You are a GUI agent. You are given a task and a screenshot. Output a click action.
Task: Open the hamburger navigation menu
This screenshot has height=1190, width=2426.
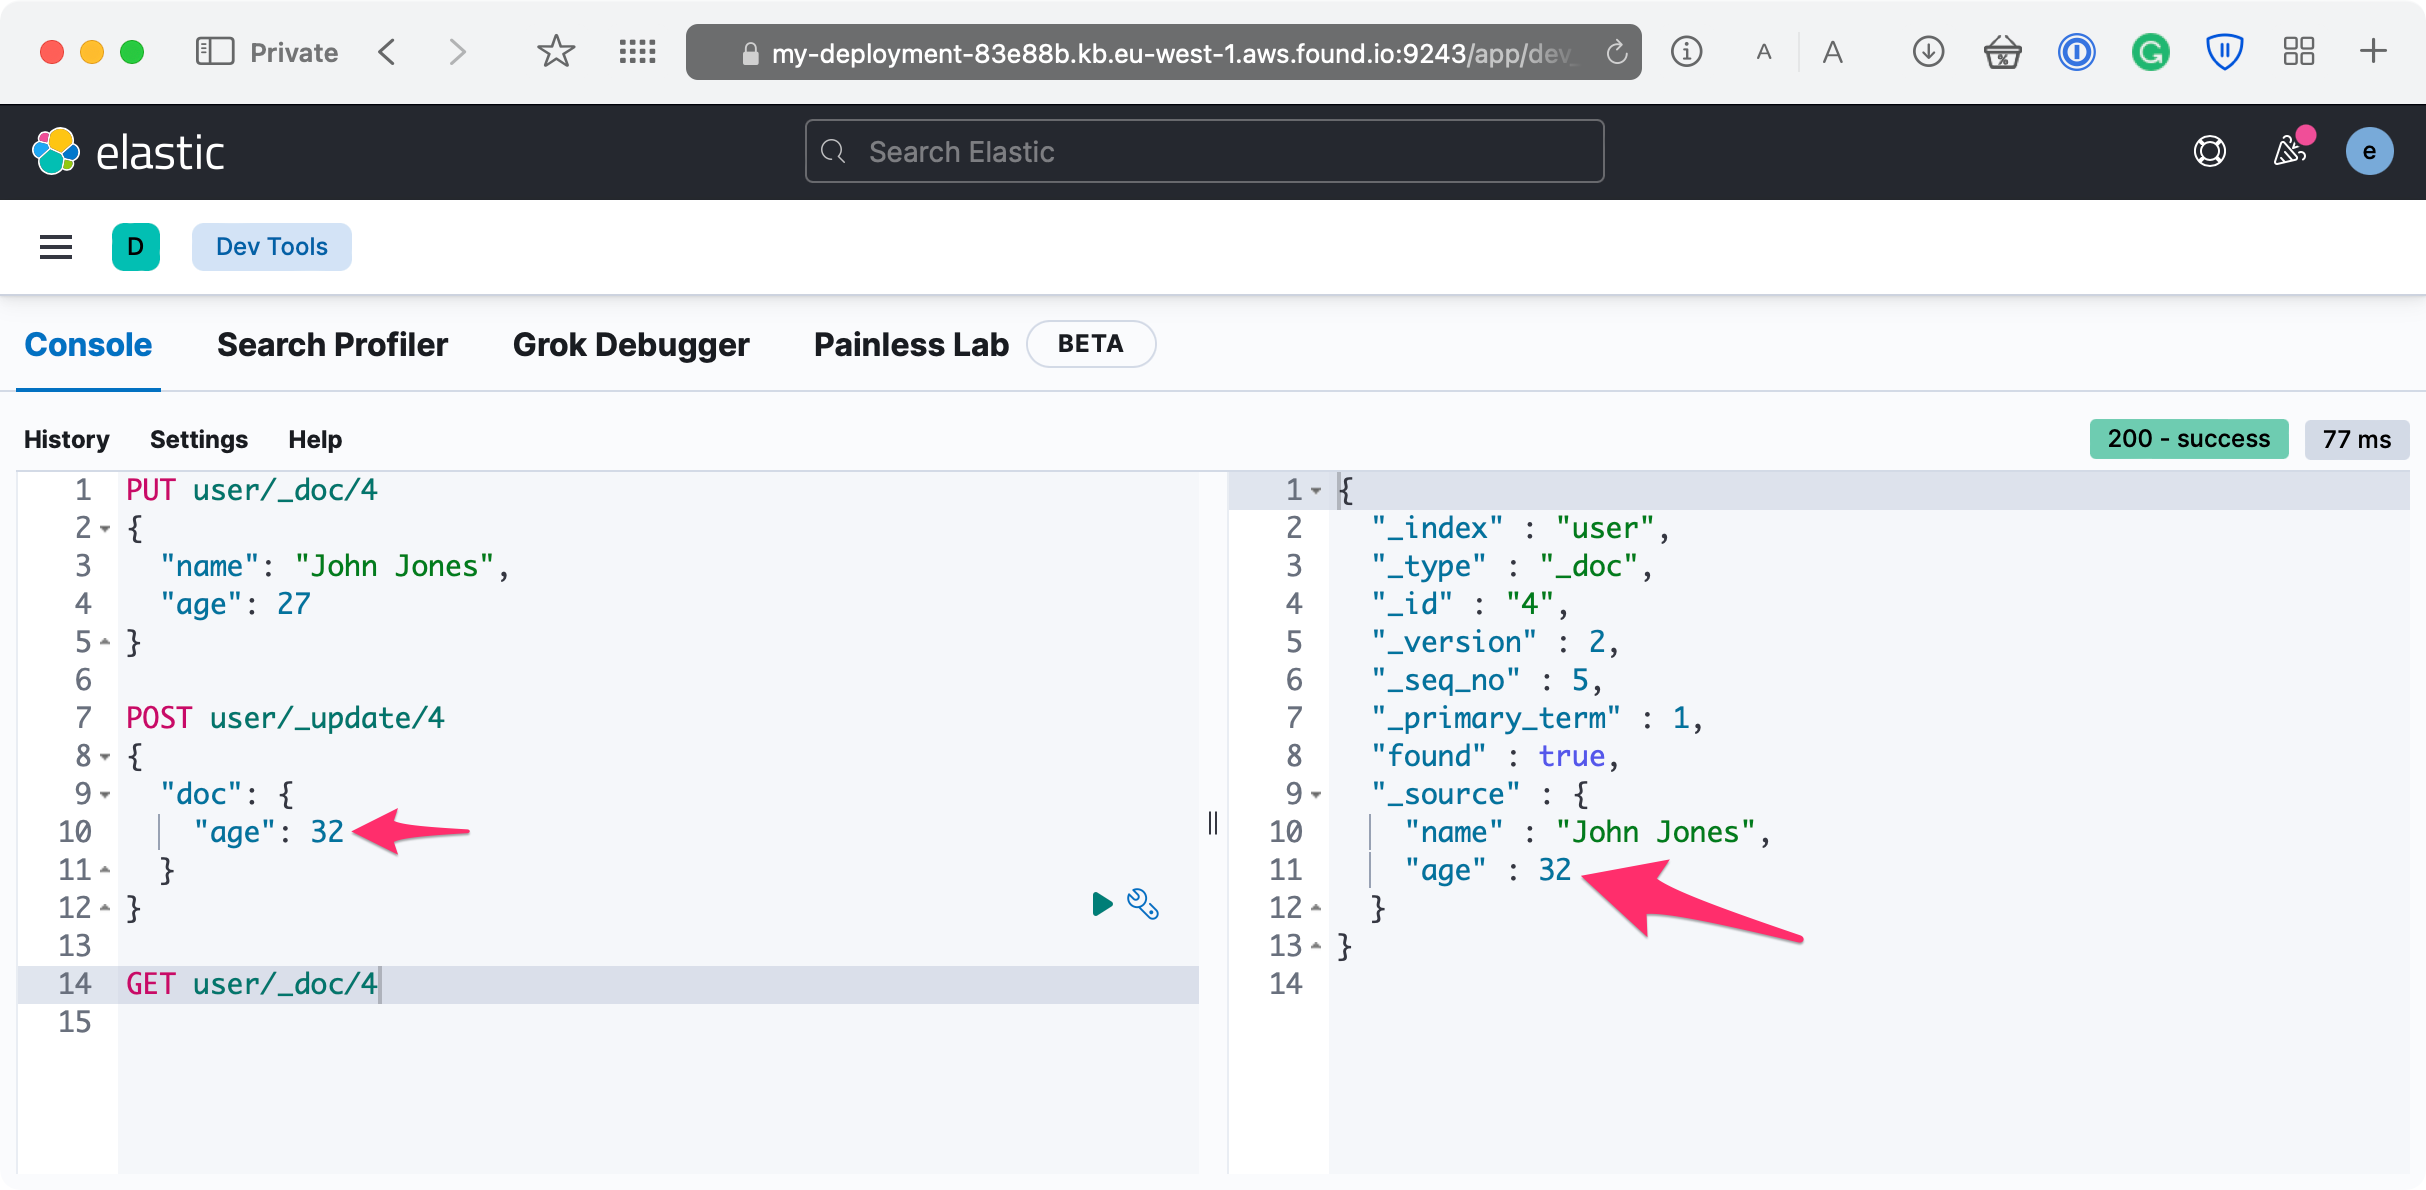click(56, 247)
